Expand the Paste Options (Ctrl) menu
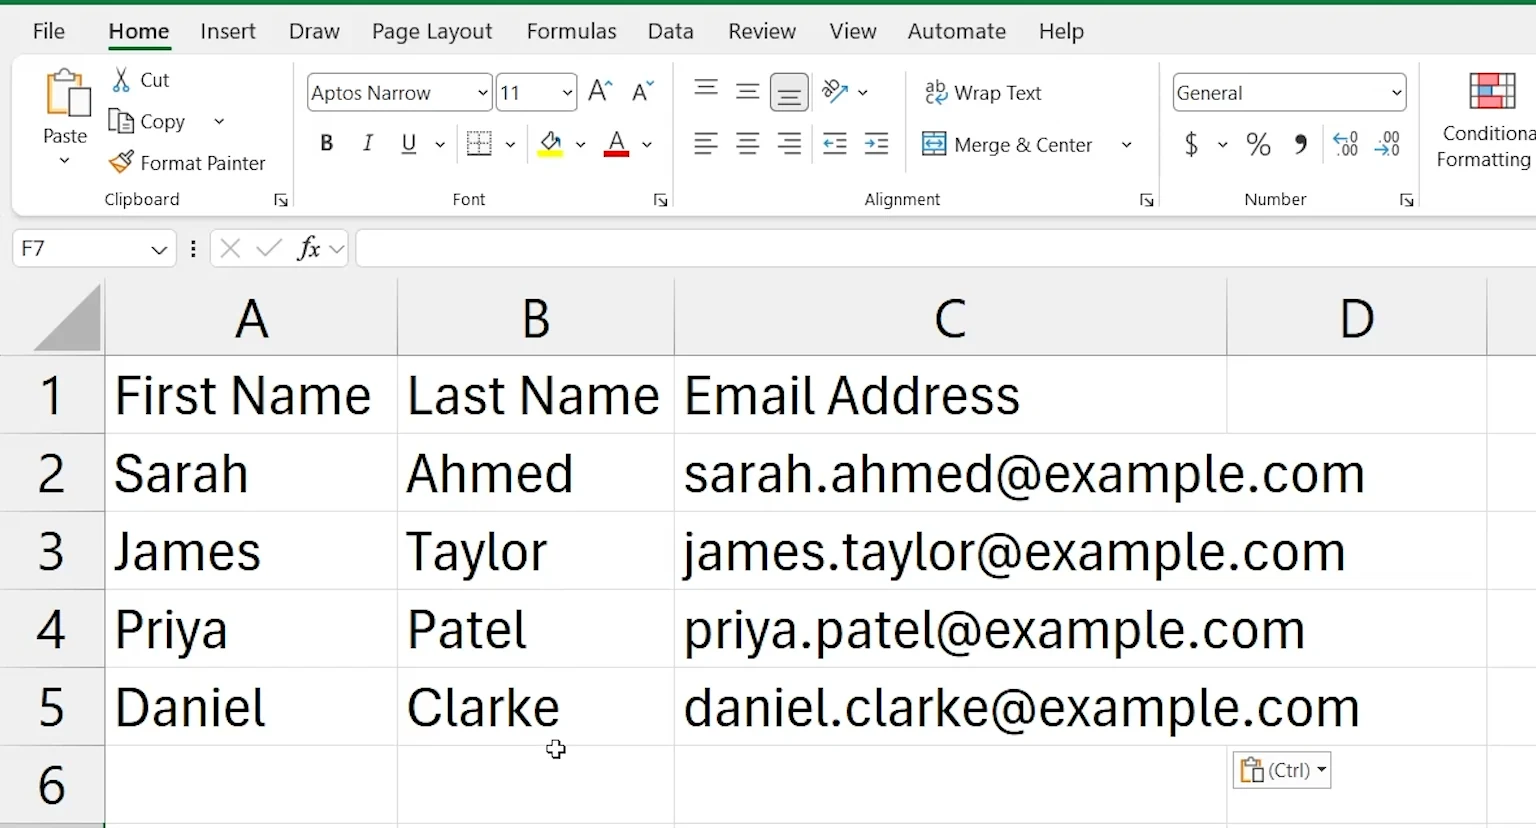Viewport: 1536px width, 828px height. [x=1282, y=770]
